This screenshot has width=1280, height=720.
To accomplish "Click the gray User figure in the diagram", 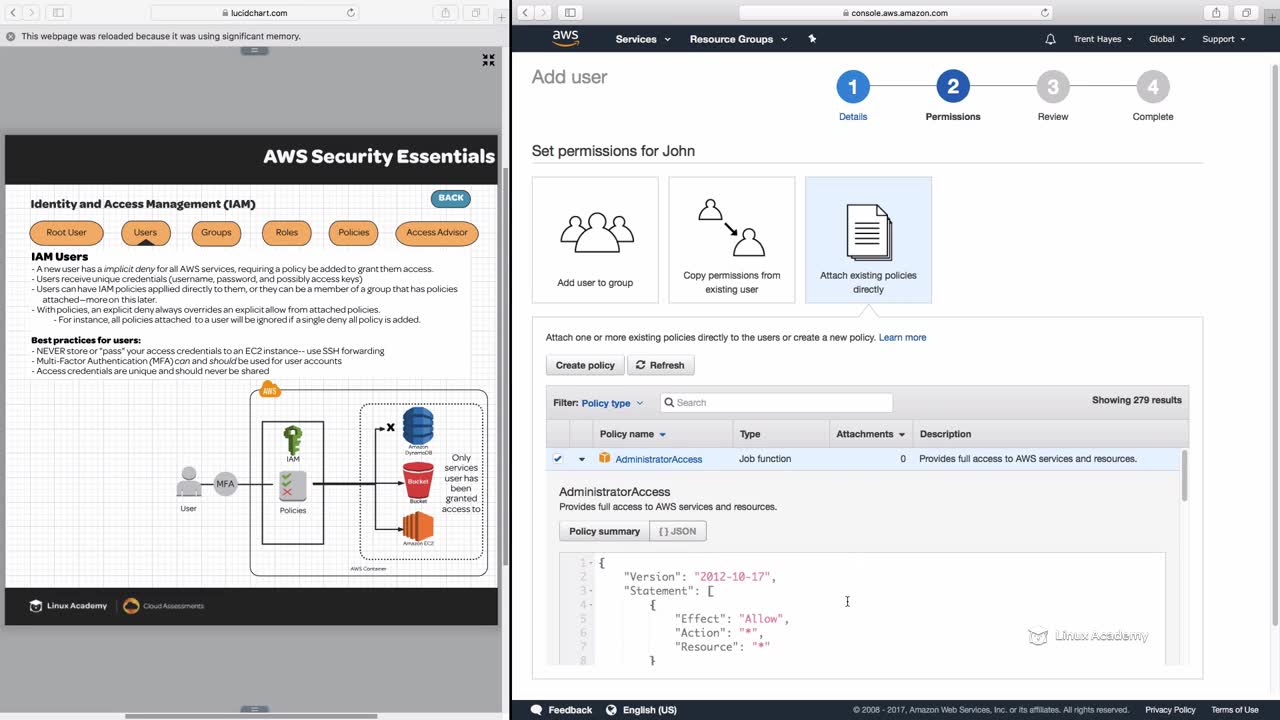I will click(188, 482).
